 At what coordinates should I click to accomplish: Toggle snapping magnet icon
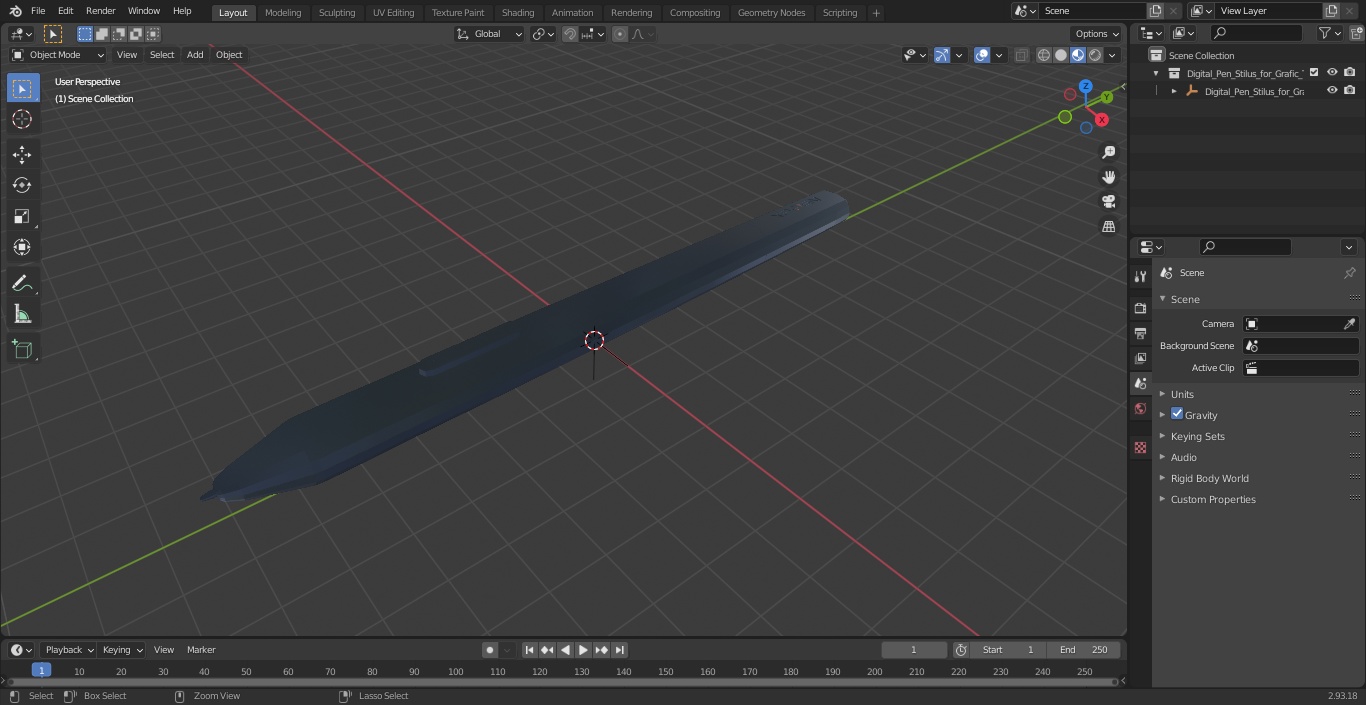[x=570, y=34]
